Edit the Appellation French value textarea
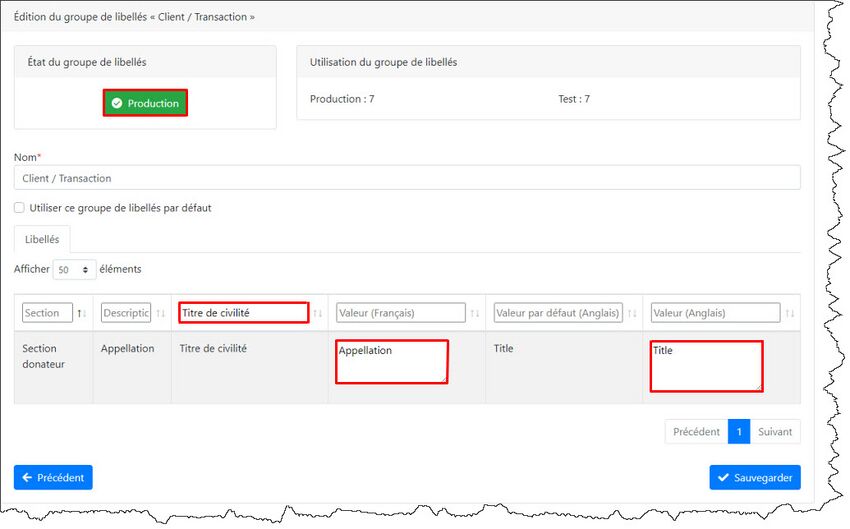The width and height of the screenshot is (850, 529). point(391,361)
